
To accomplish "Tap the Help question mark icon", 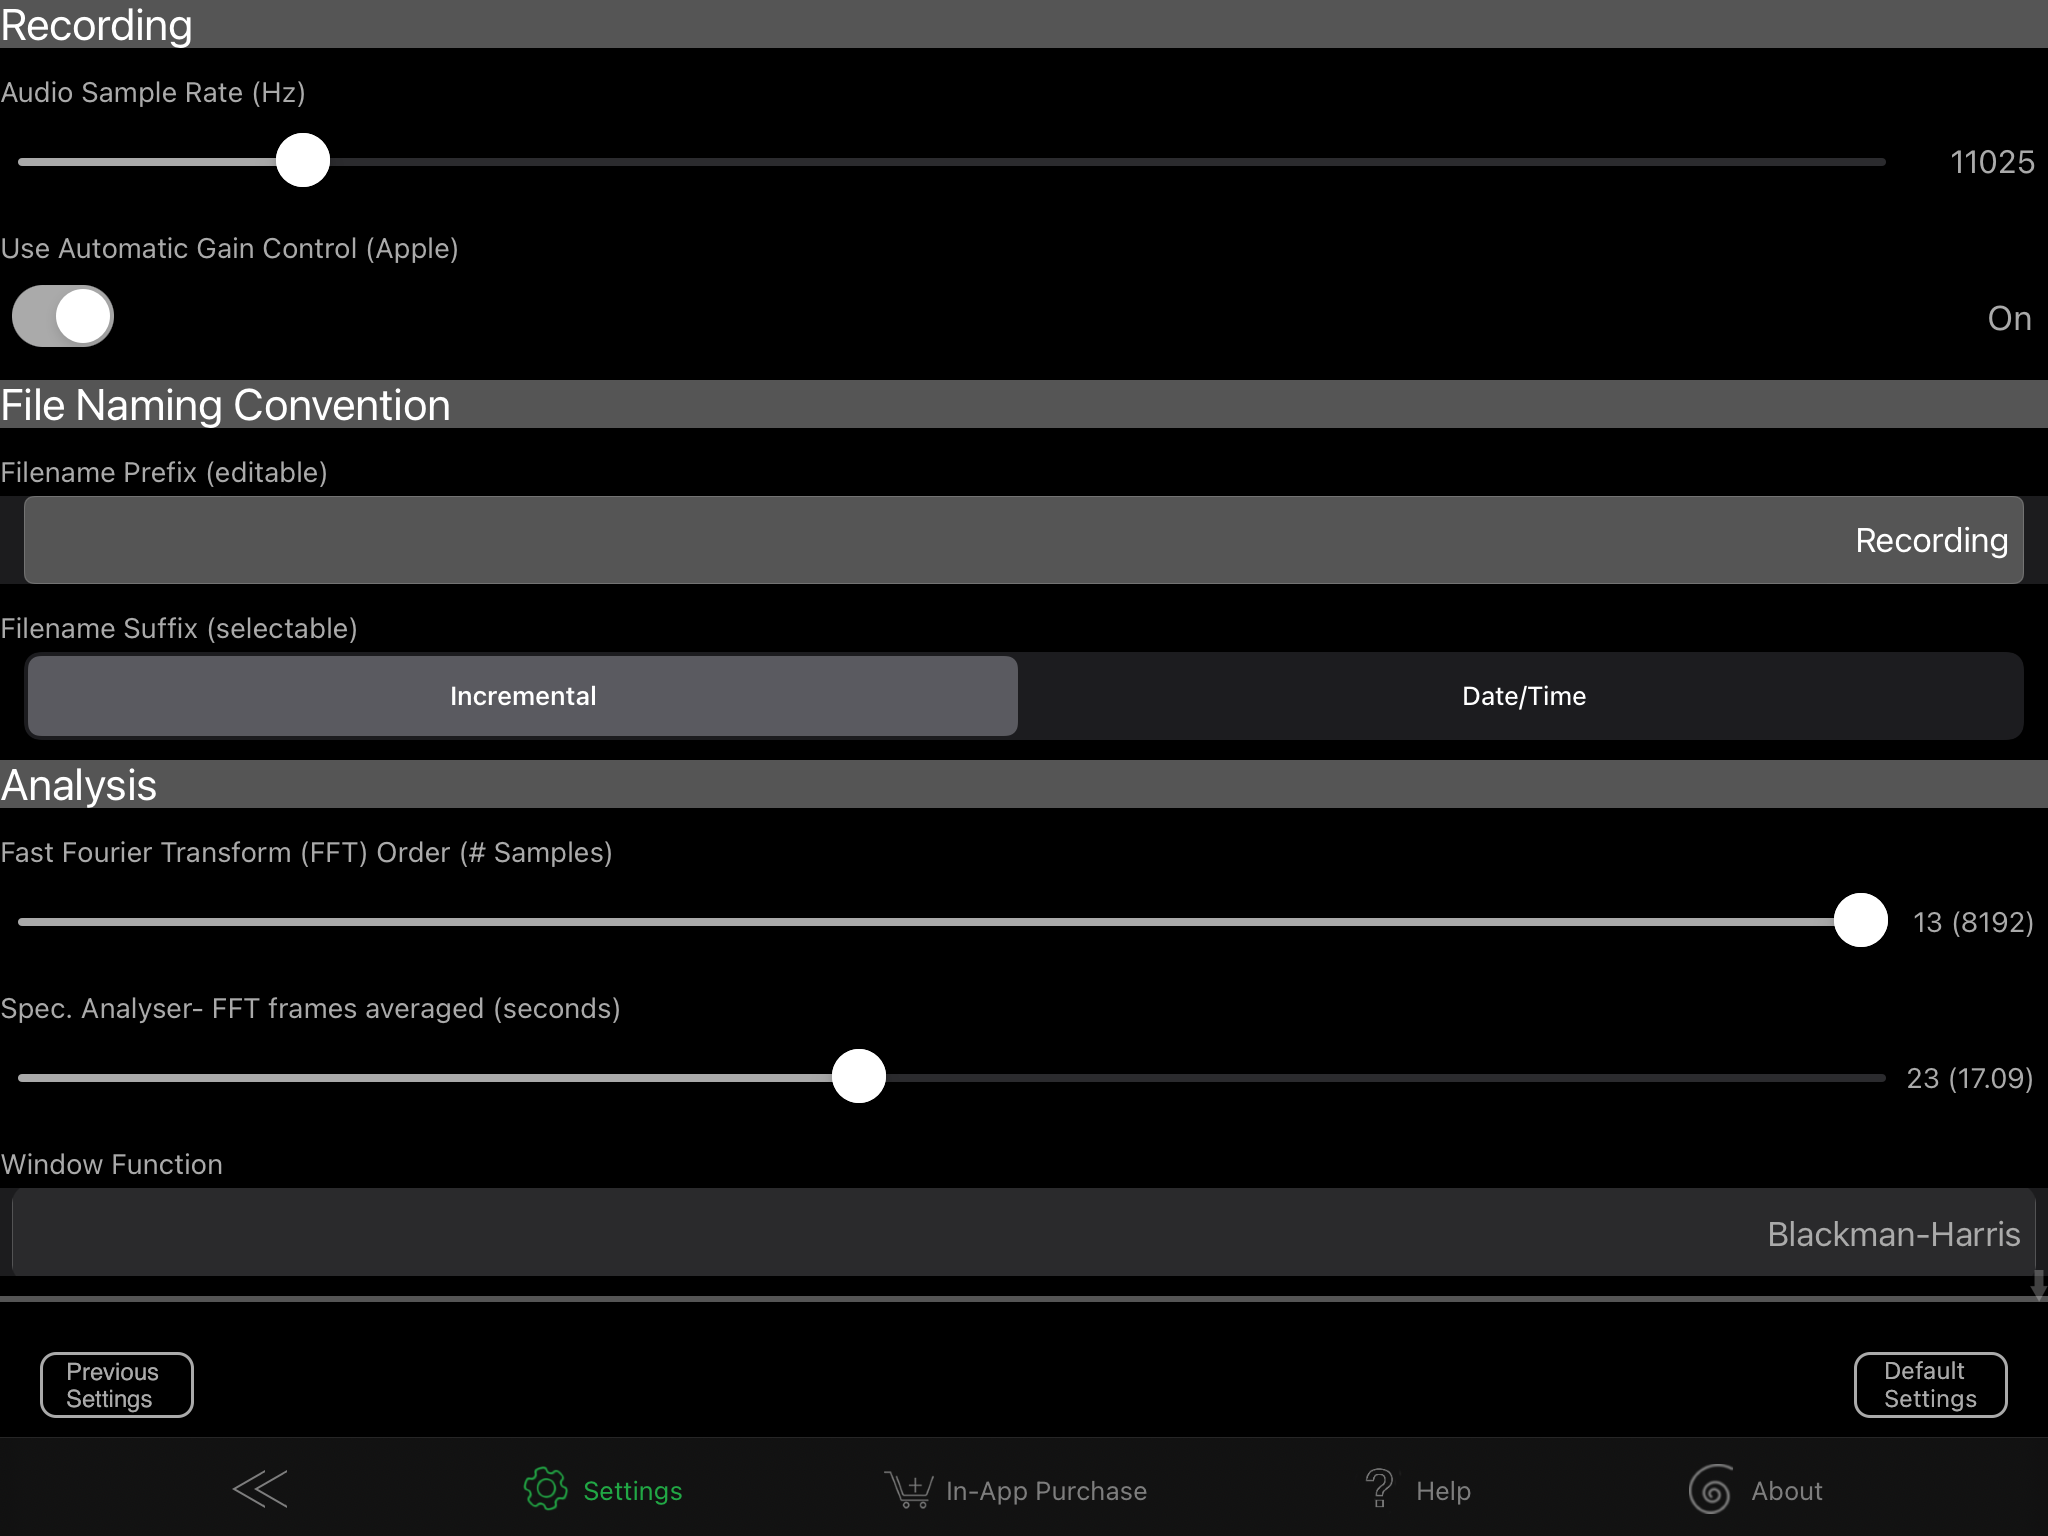I will (x=1380, y=1489).
